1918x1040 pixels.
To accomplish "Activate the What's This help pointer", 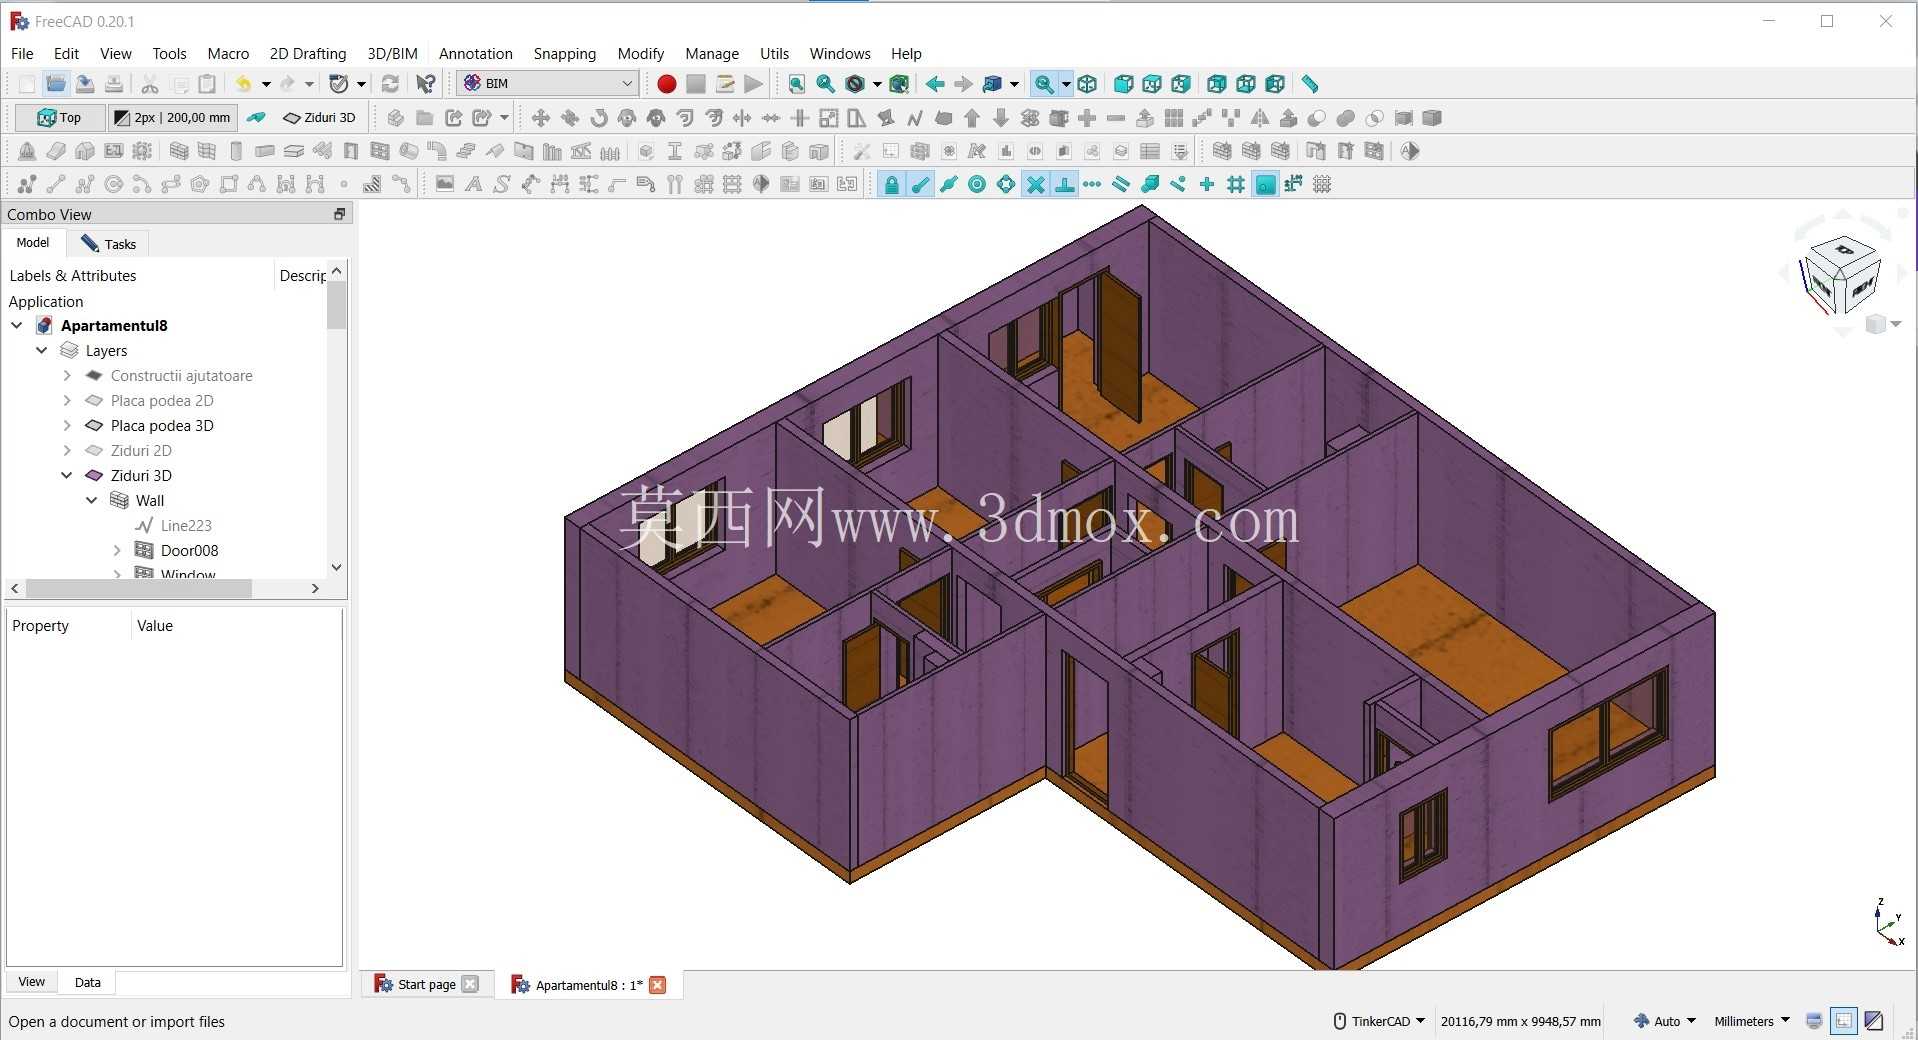I will (426, 84).
